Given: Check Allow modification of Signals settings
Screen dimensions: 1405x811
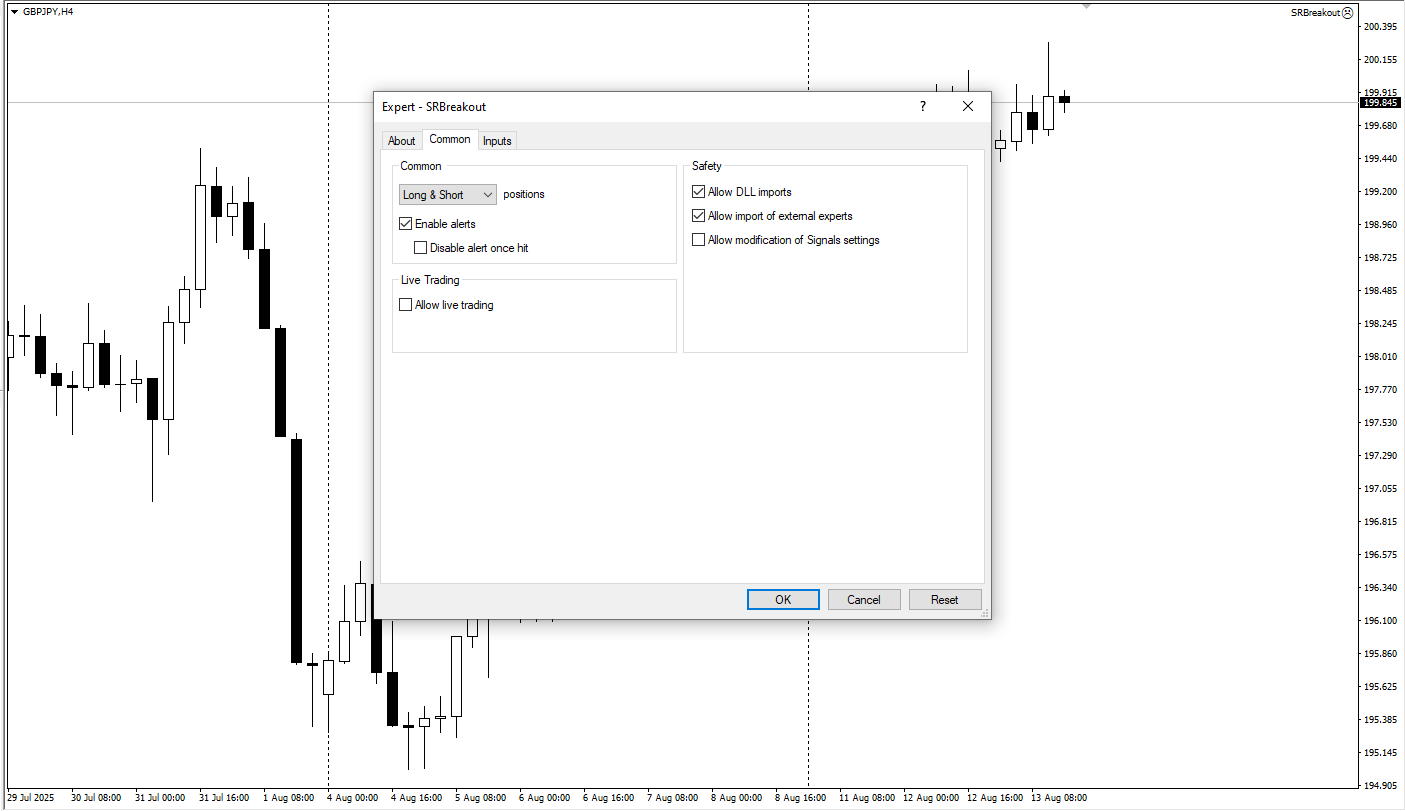Looking at the screenshot, I should click(699, 240).
